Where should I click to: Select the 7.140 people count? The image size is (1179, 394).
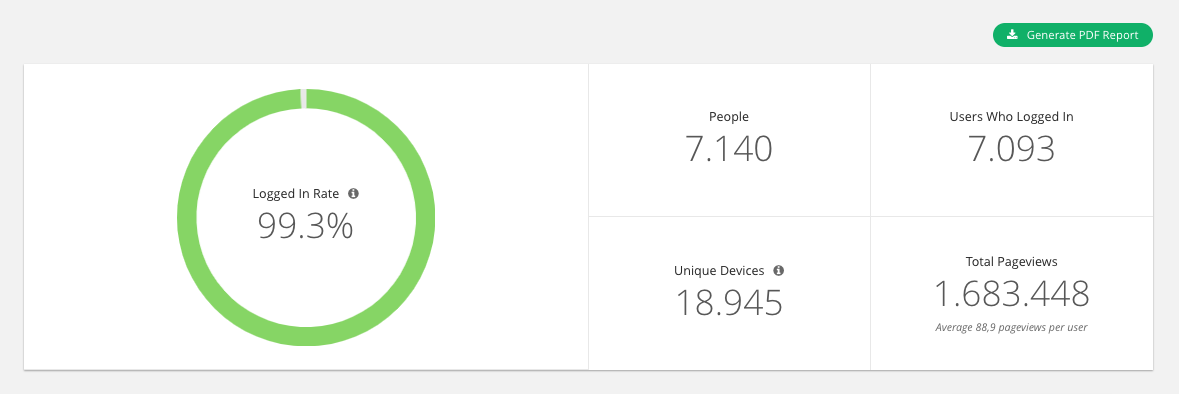729,148
